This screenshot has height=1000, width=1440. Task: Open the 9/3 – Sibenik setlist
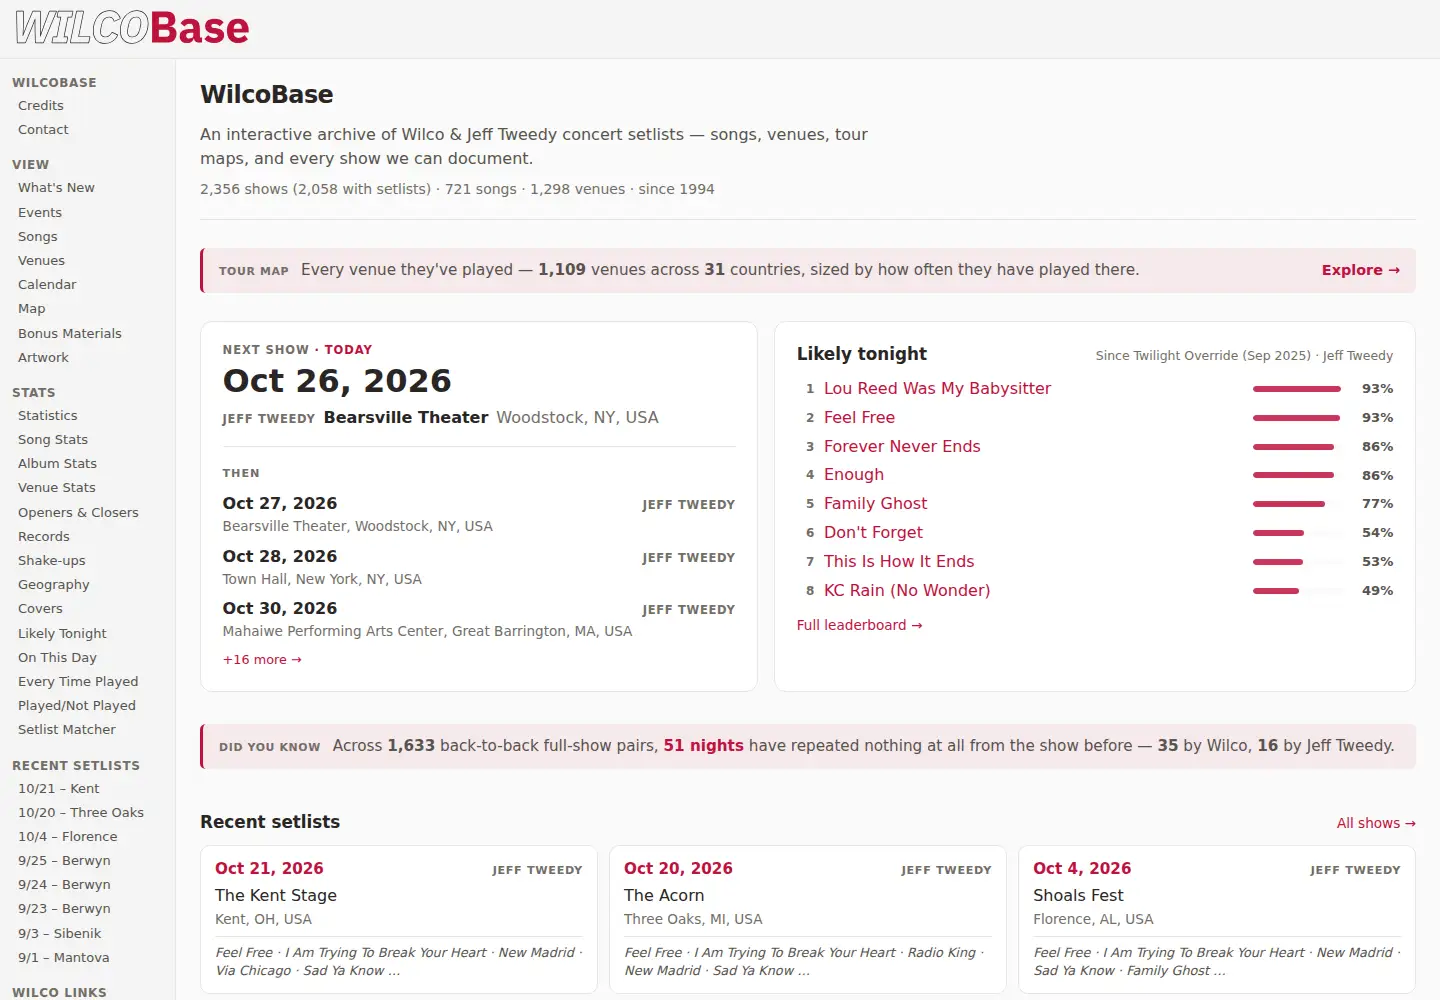(60, 934)
